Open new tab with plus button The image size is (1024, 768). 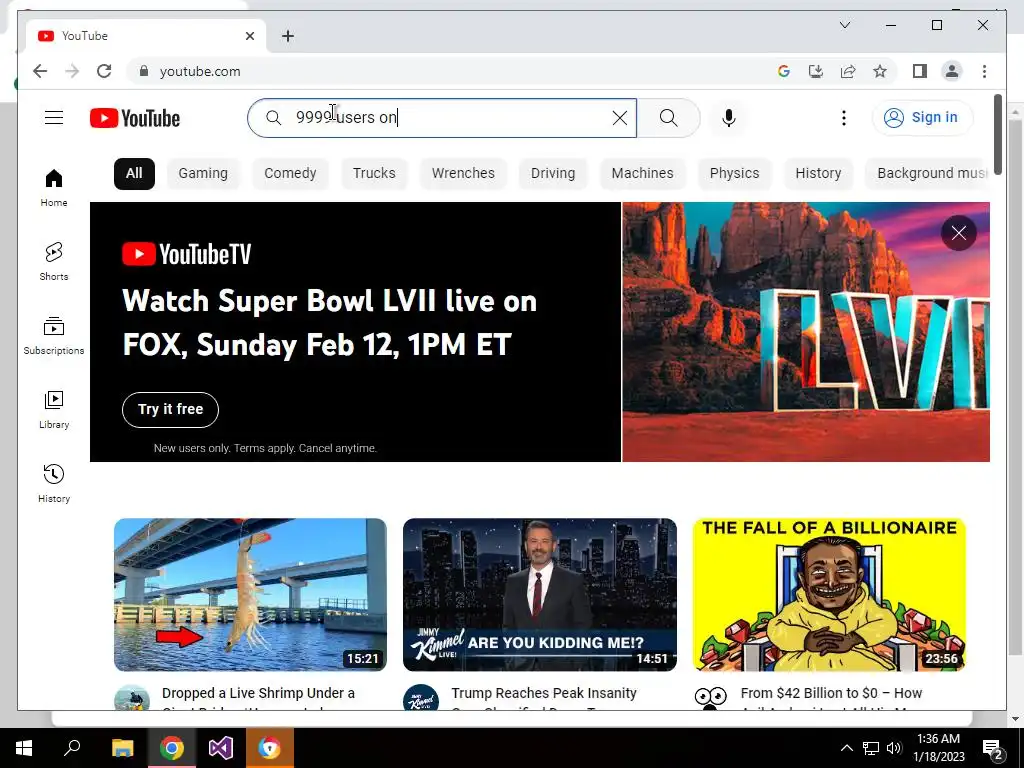[x=287, y=36]
